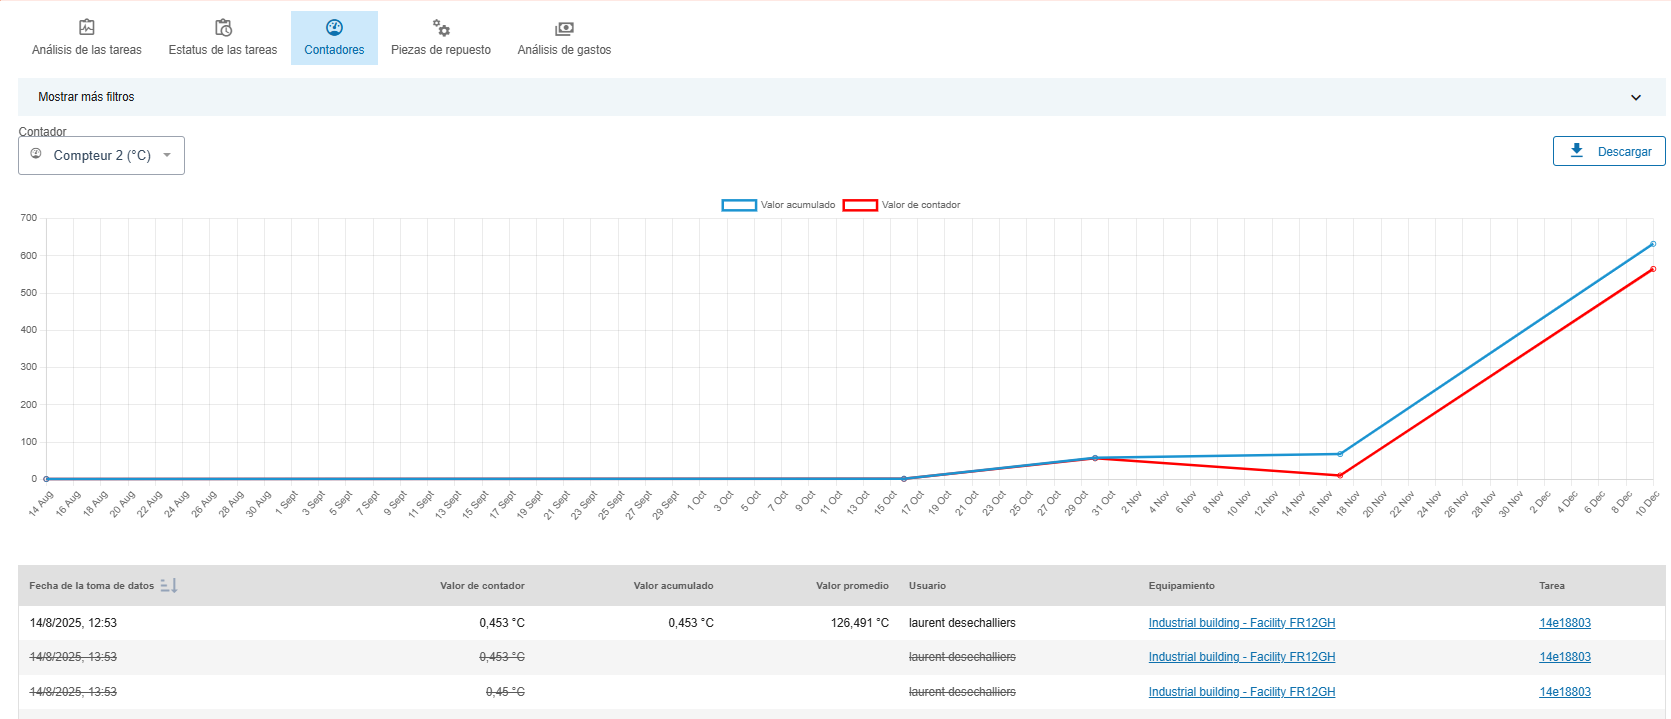Click the download arrow icon in Descargar

(x=1577, y=151)
